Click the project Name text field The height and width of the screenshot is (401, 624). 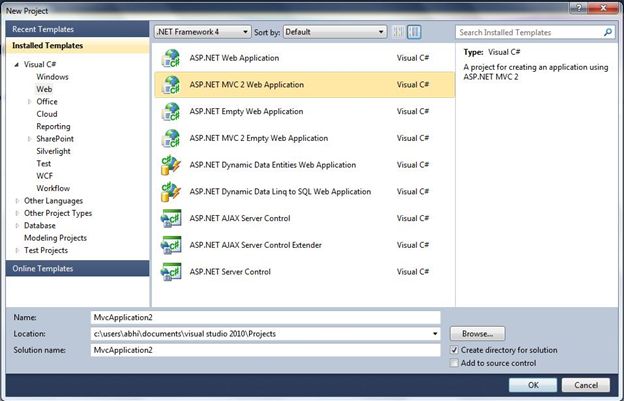click(x=264, y=316)
